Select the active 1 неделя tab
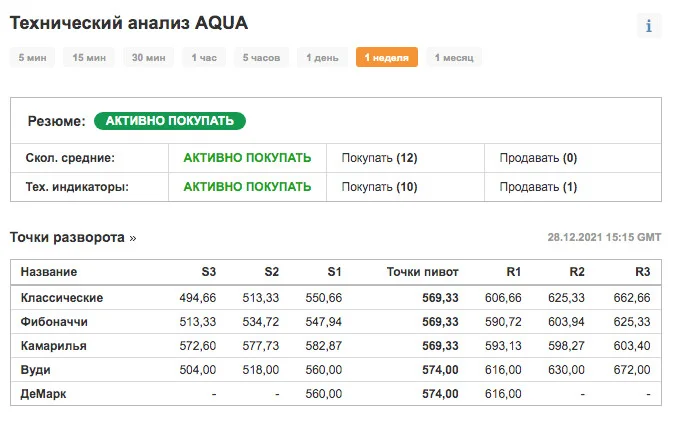 (387, 58)
